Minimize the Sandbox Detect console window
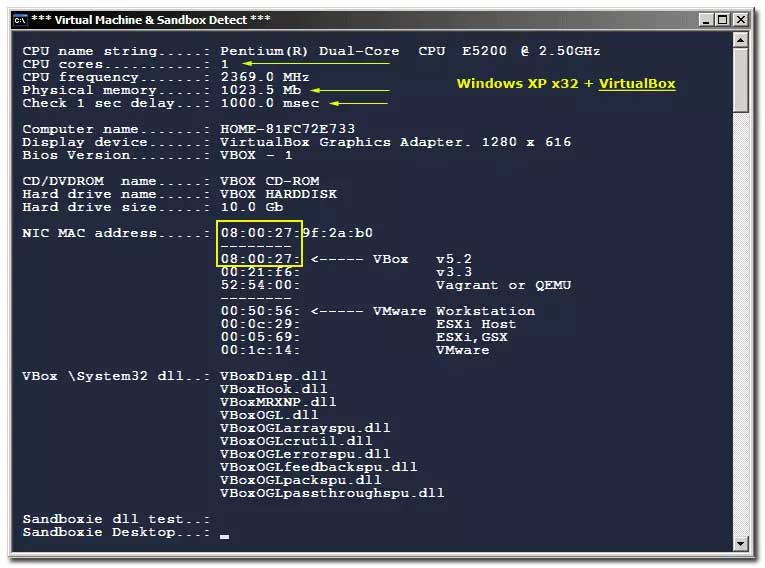 pos(706,18)
